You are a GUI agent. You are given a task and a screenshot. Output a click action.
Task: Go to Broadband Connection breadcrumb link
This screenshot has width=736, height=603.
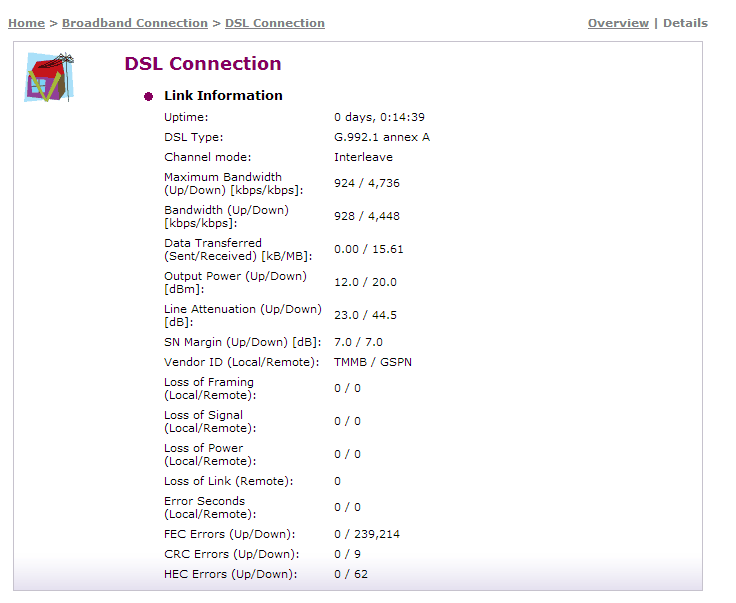coord(135,23)
